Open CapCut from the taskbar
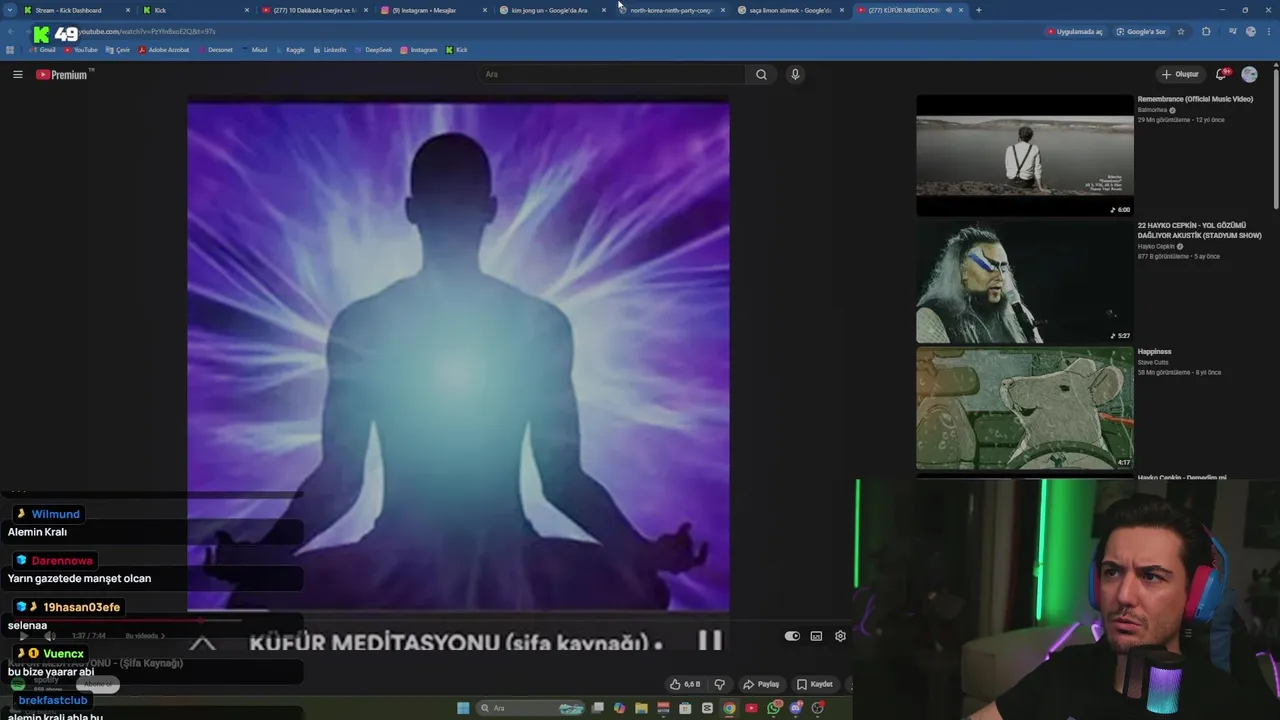 [x=707, y=708]
